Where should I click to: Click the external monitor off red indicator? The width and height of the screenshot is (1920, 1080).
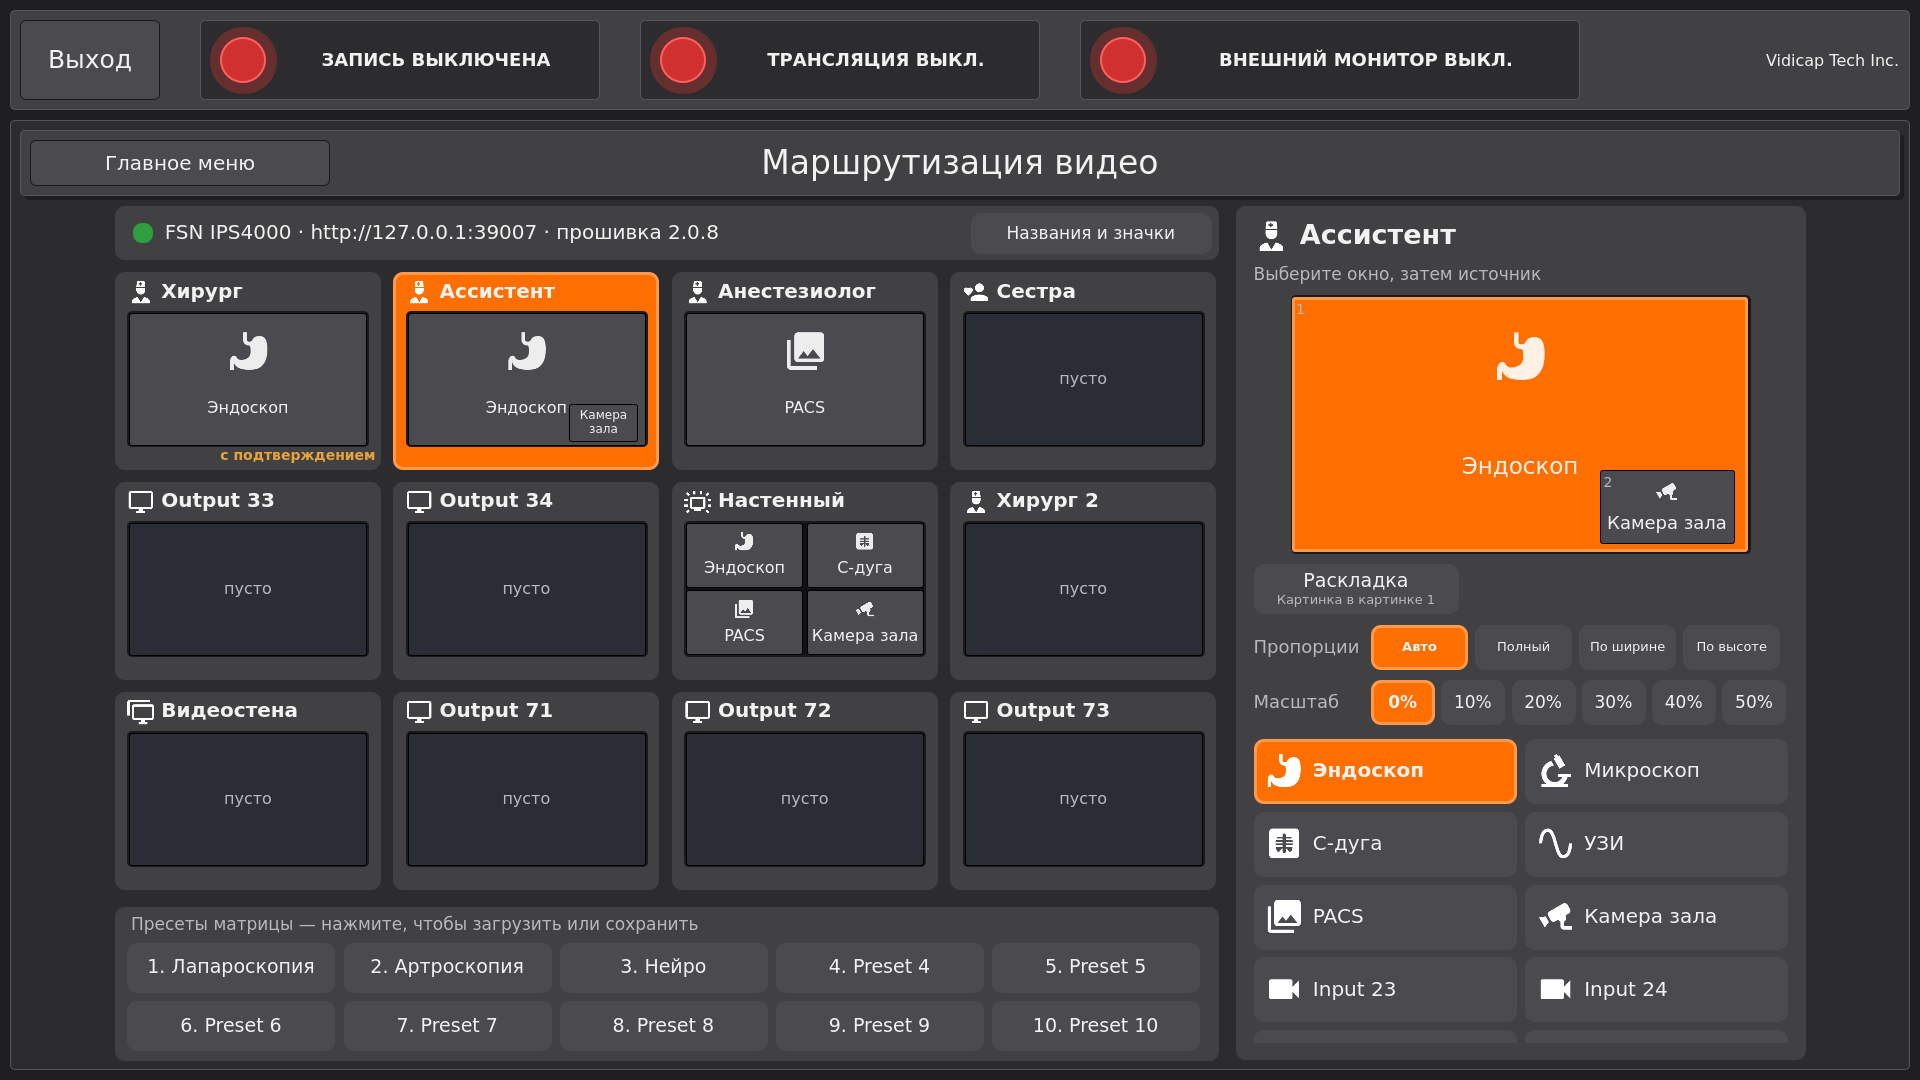pyautogui.click(x=1123, y=60)
